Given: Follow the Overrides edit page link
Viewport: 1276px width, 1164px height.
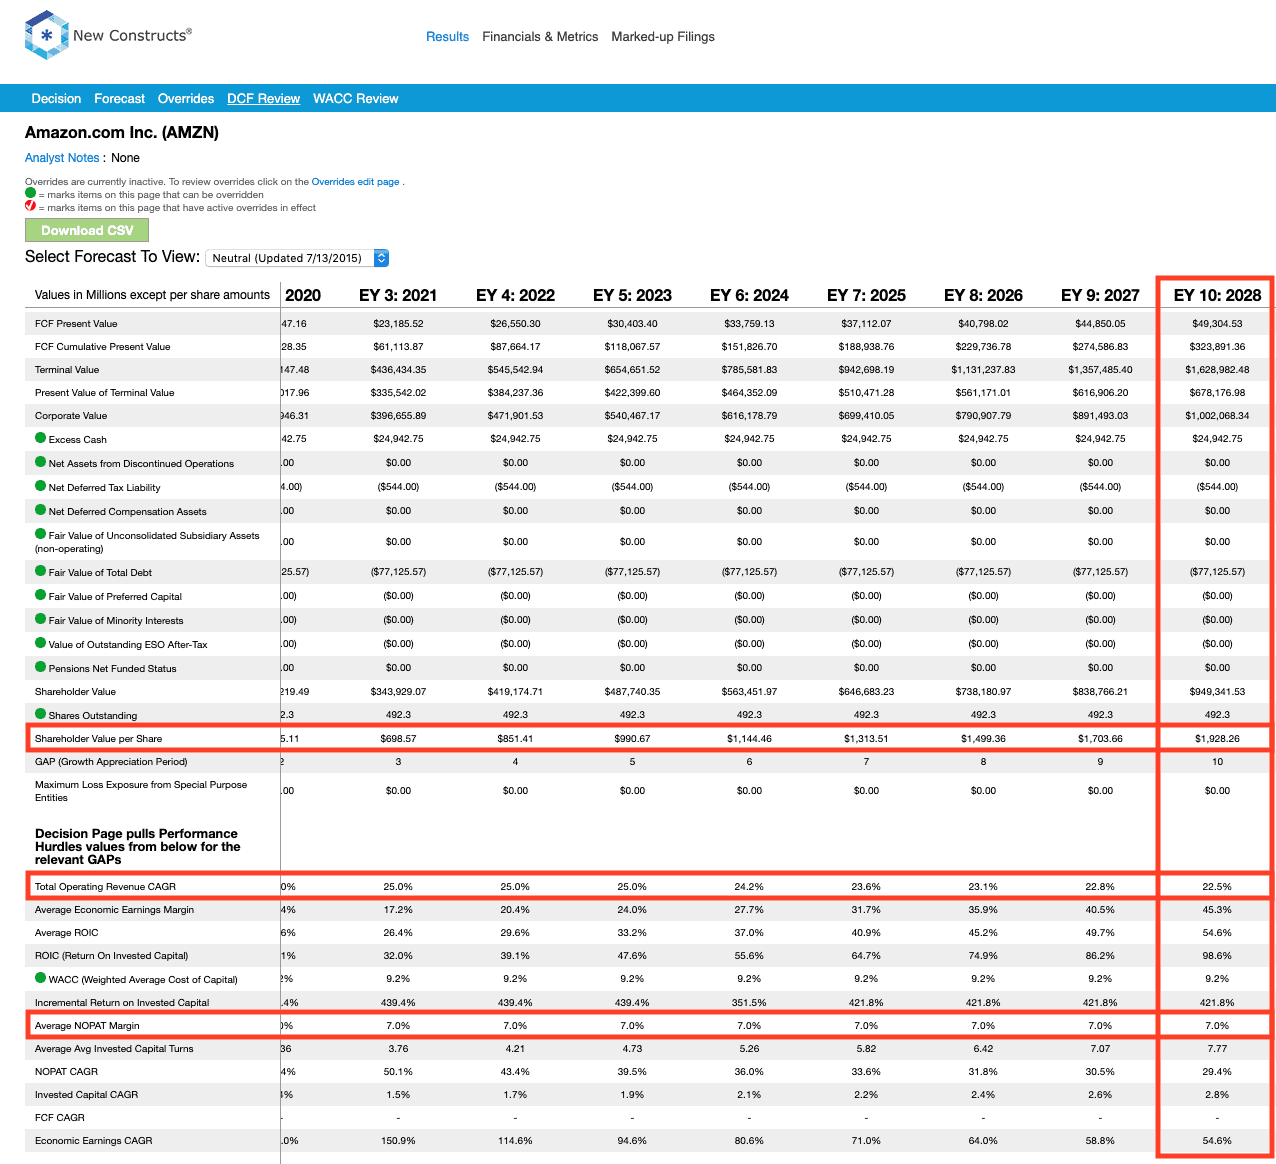Looking at the screenshot, I should (355, 182).
